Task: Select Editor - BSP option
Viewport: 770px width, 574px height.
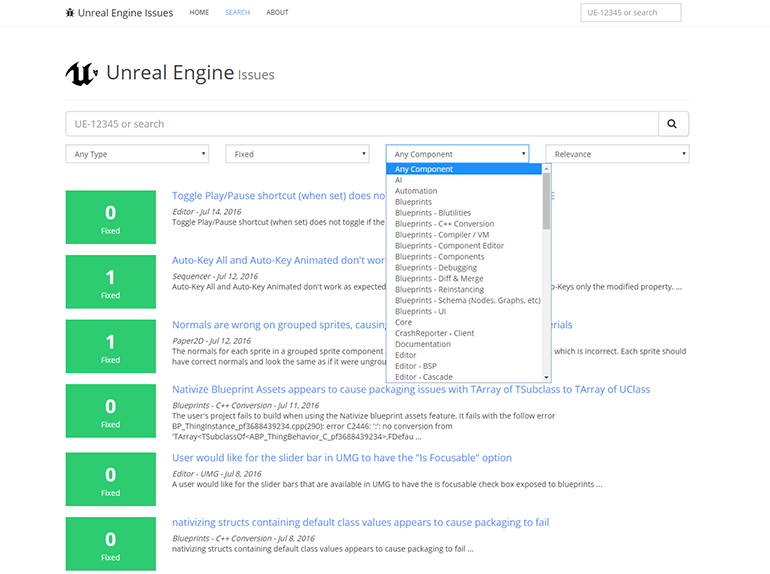Action: tap(464, 366)
